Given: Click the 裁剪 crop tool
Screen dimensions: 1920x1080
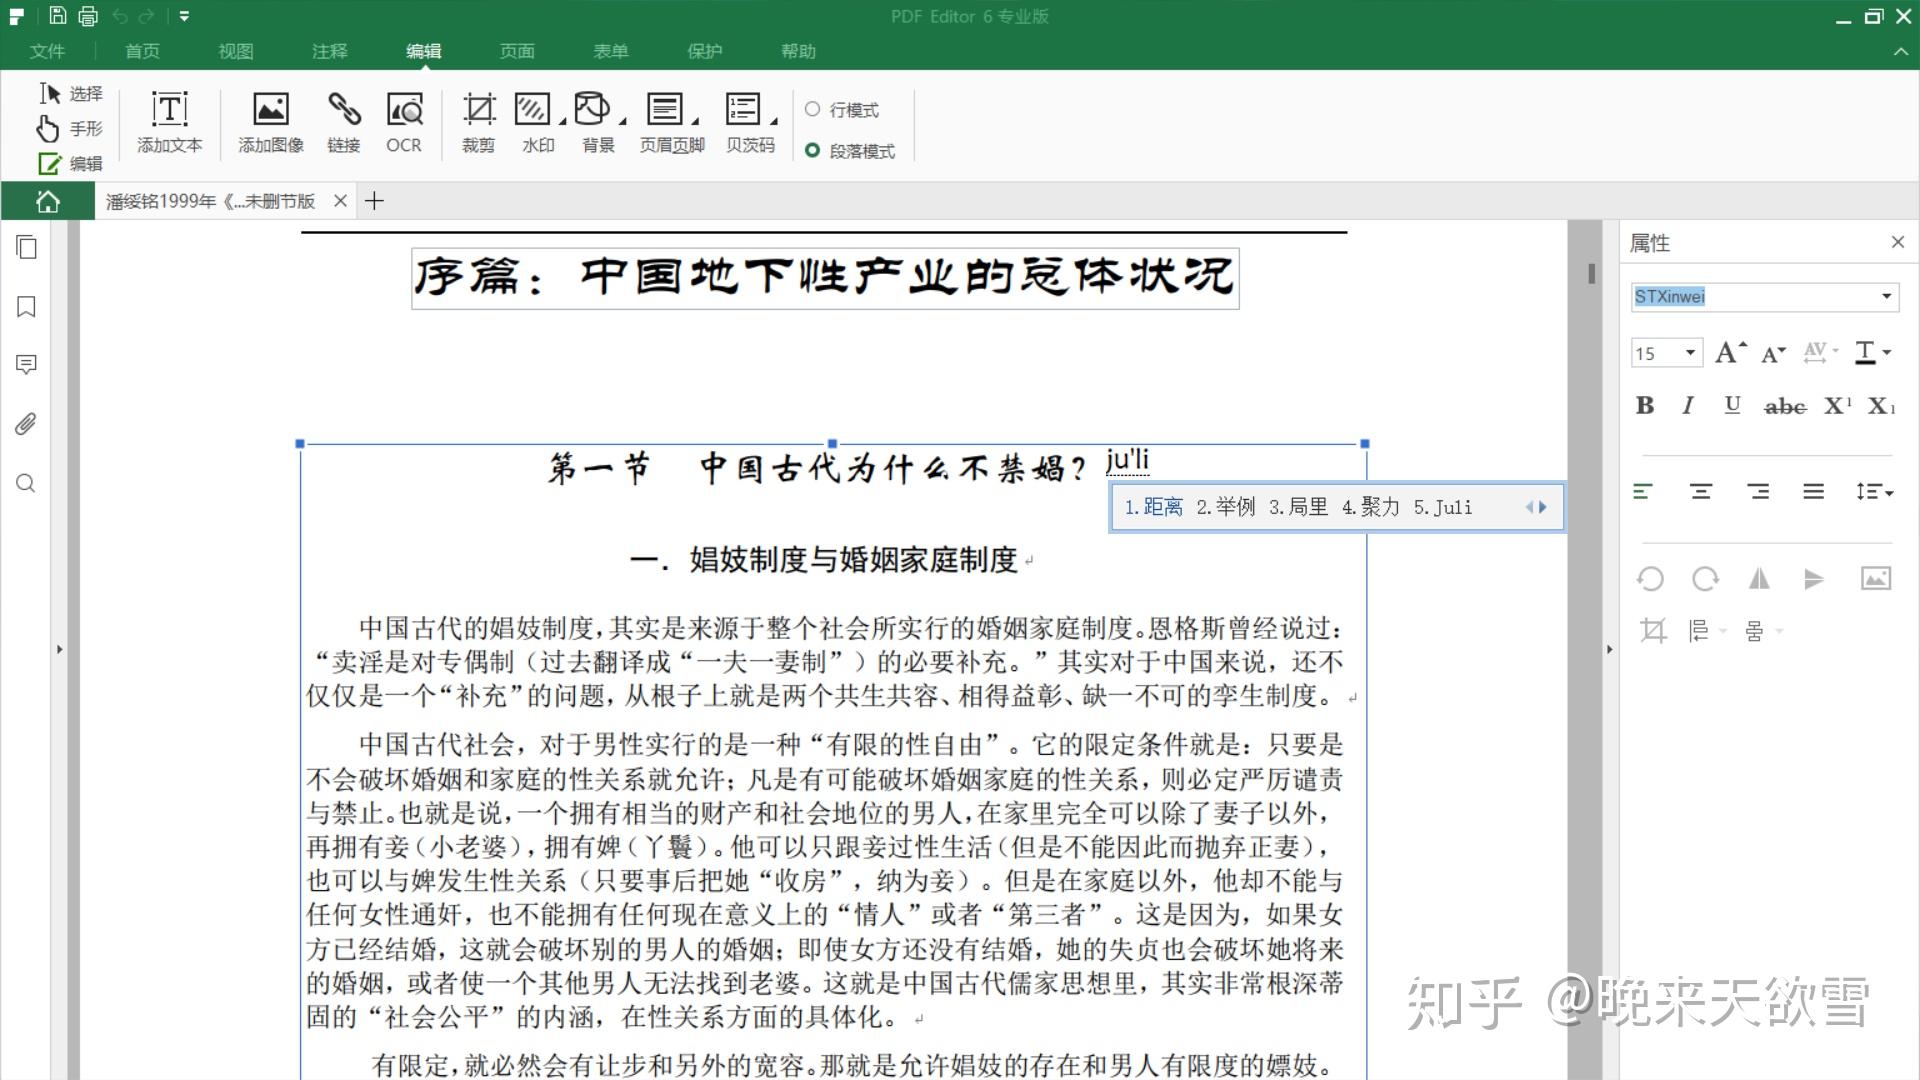Looking at the screenshot, I should pyautogui.click(x=478, y=122).
